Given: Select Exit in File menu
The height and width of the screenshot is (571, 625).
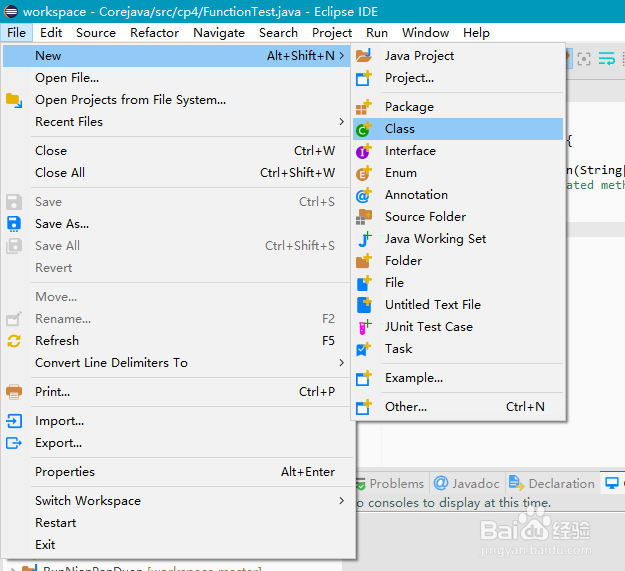Looking at the screenshot, I should [x=176, y=545].
